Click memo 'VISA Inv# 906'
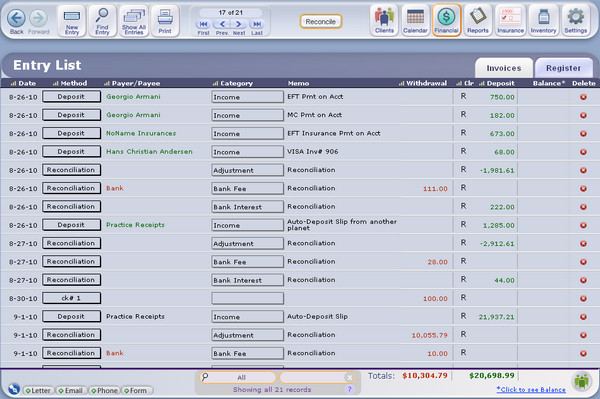Screen dimensions: 600x399 [313, 151]
